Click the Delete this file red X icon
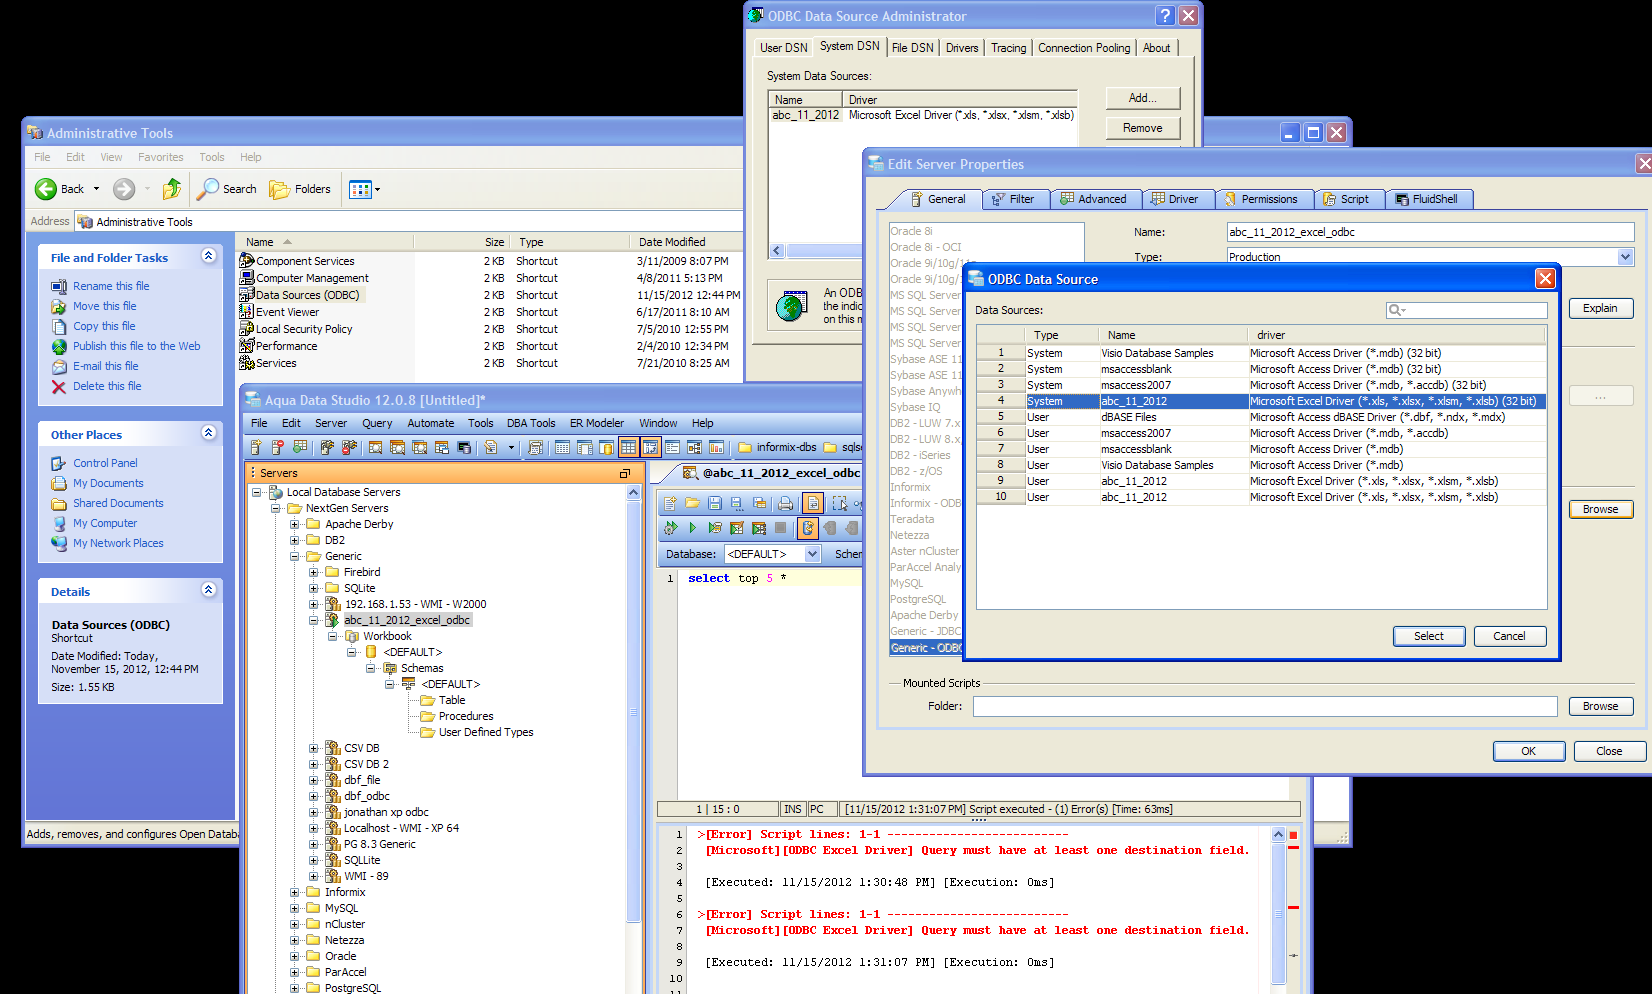The image size is (1652, 994). point(59,386)
